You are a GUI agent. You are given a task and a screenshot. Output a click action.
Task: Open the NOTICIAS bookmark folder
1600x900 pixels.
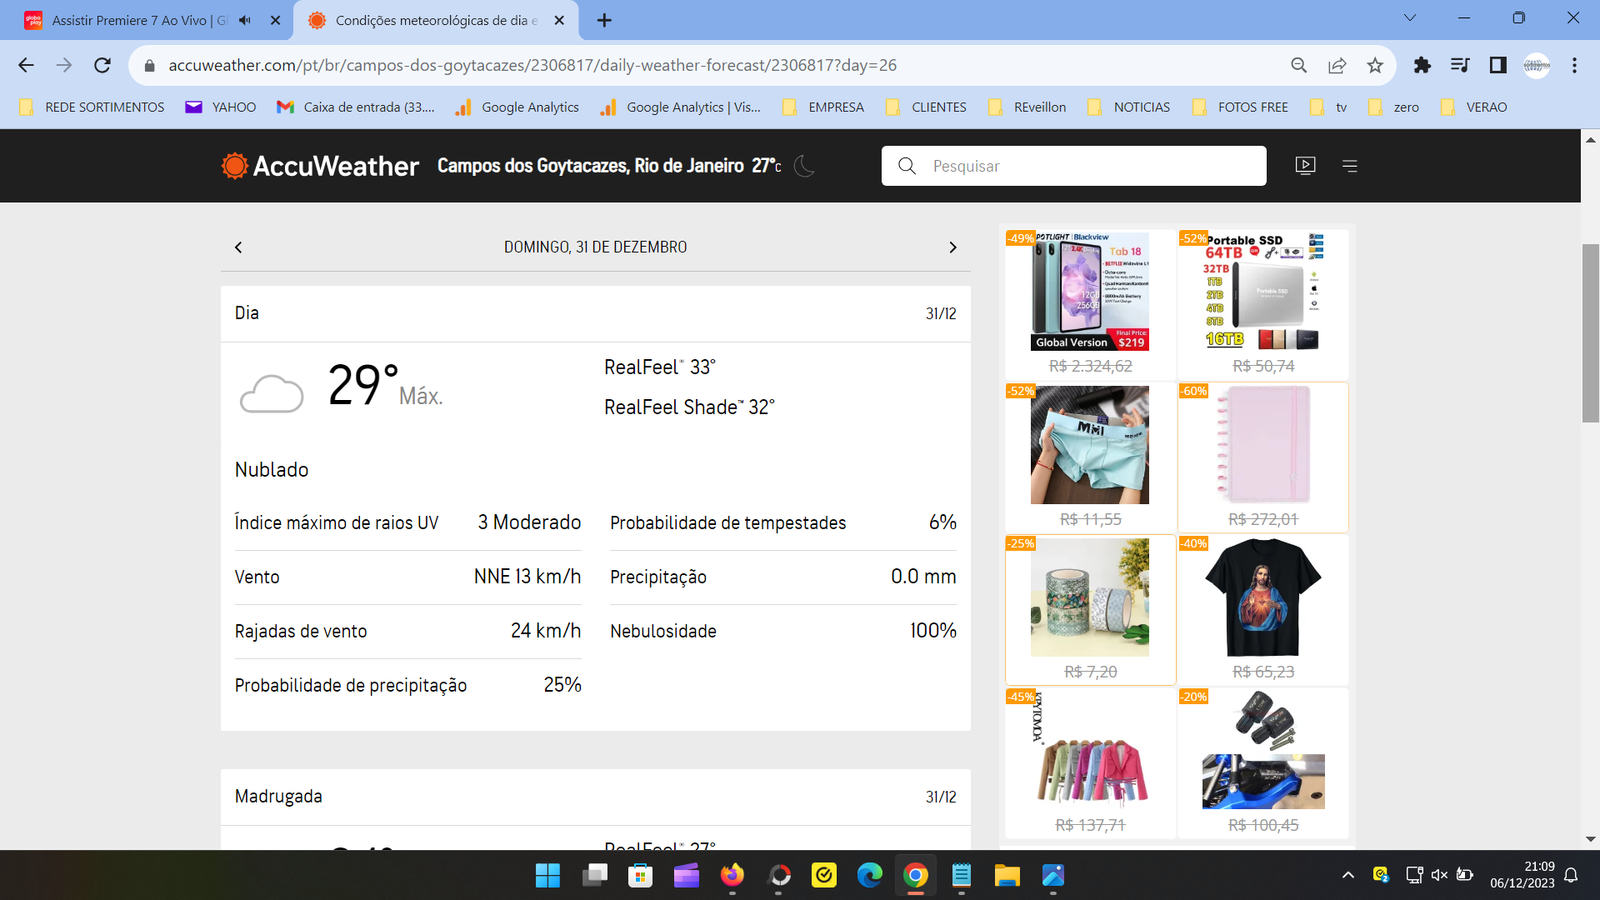tap(1129, 107)
